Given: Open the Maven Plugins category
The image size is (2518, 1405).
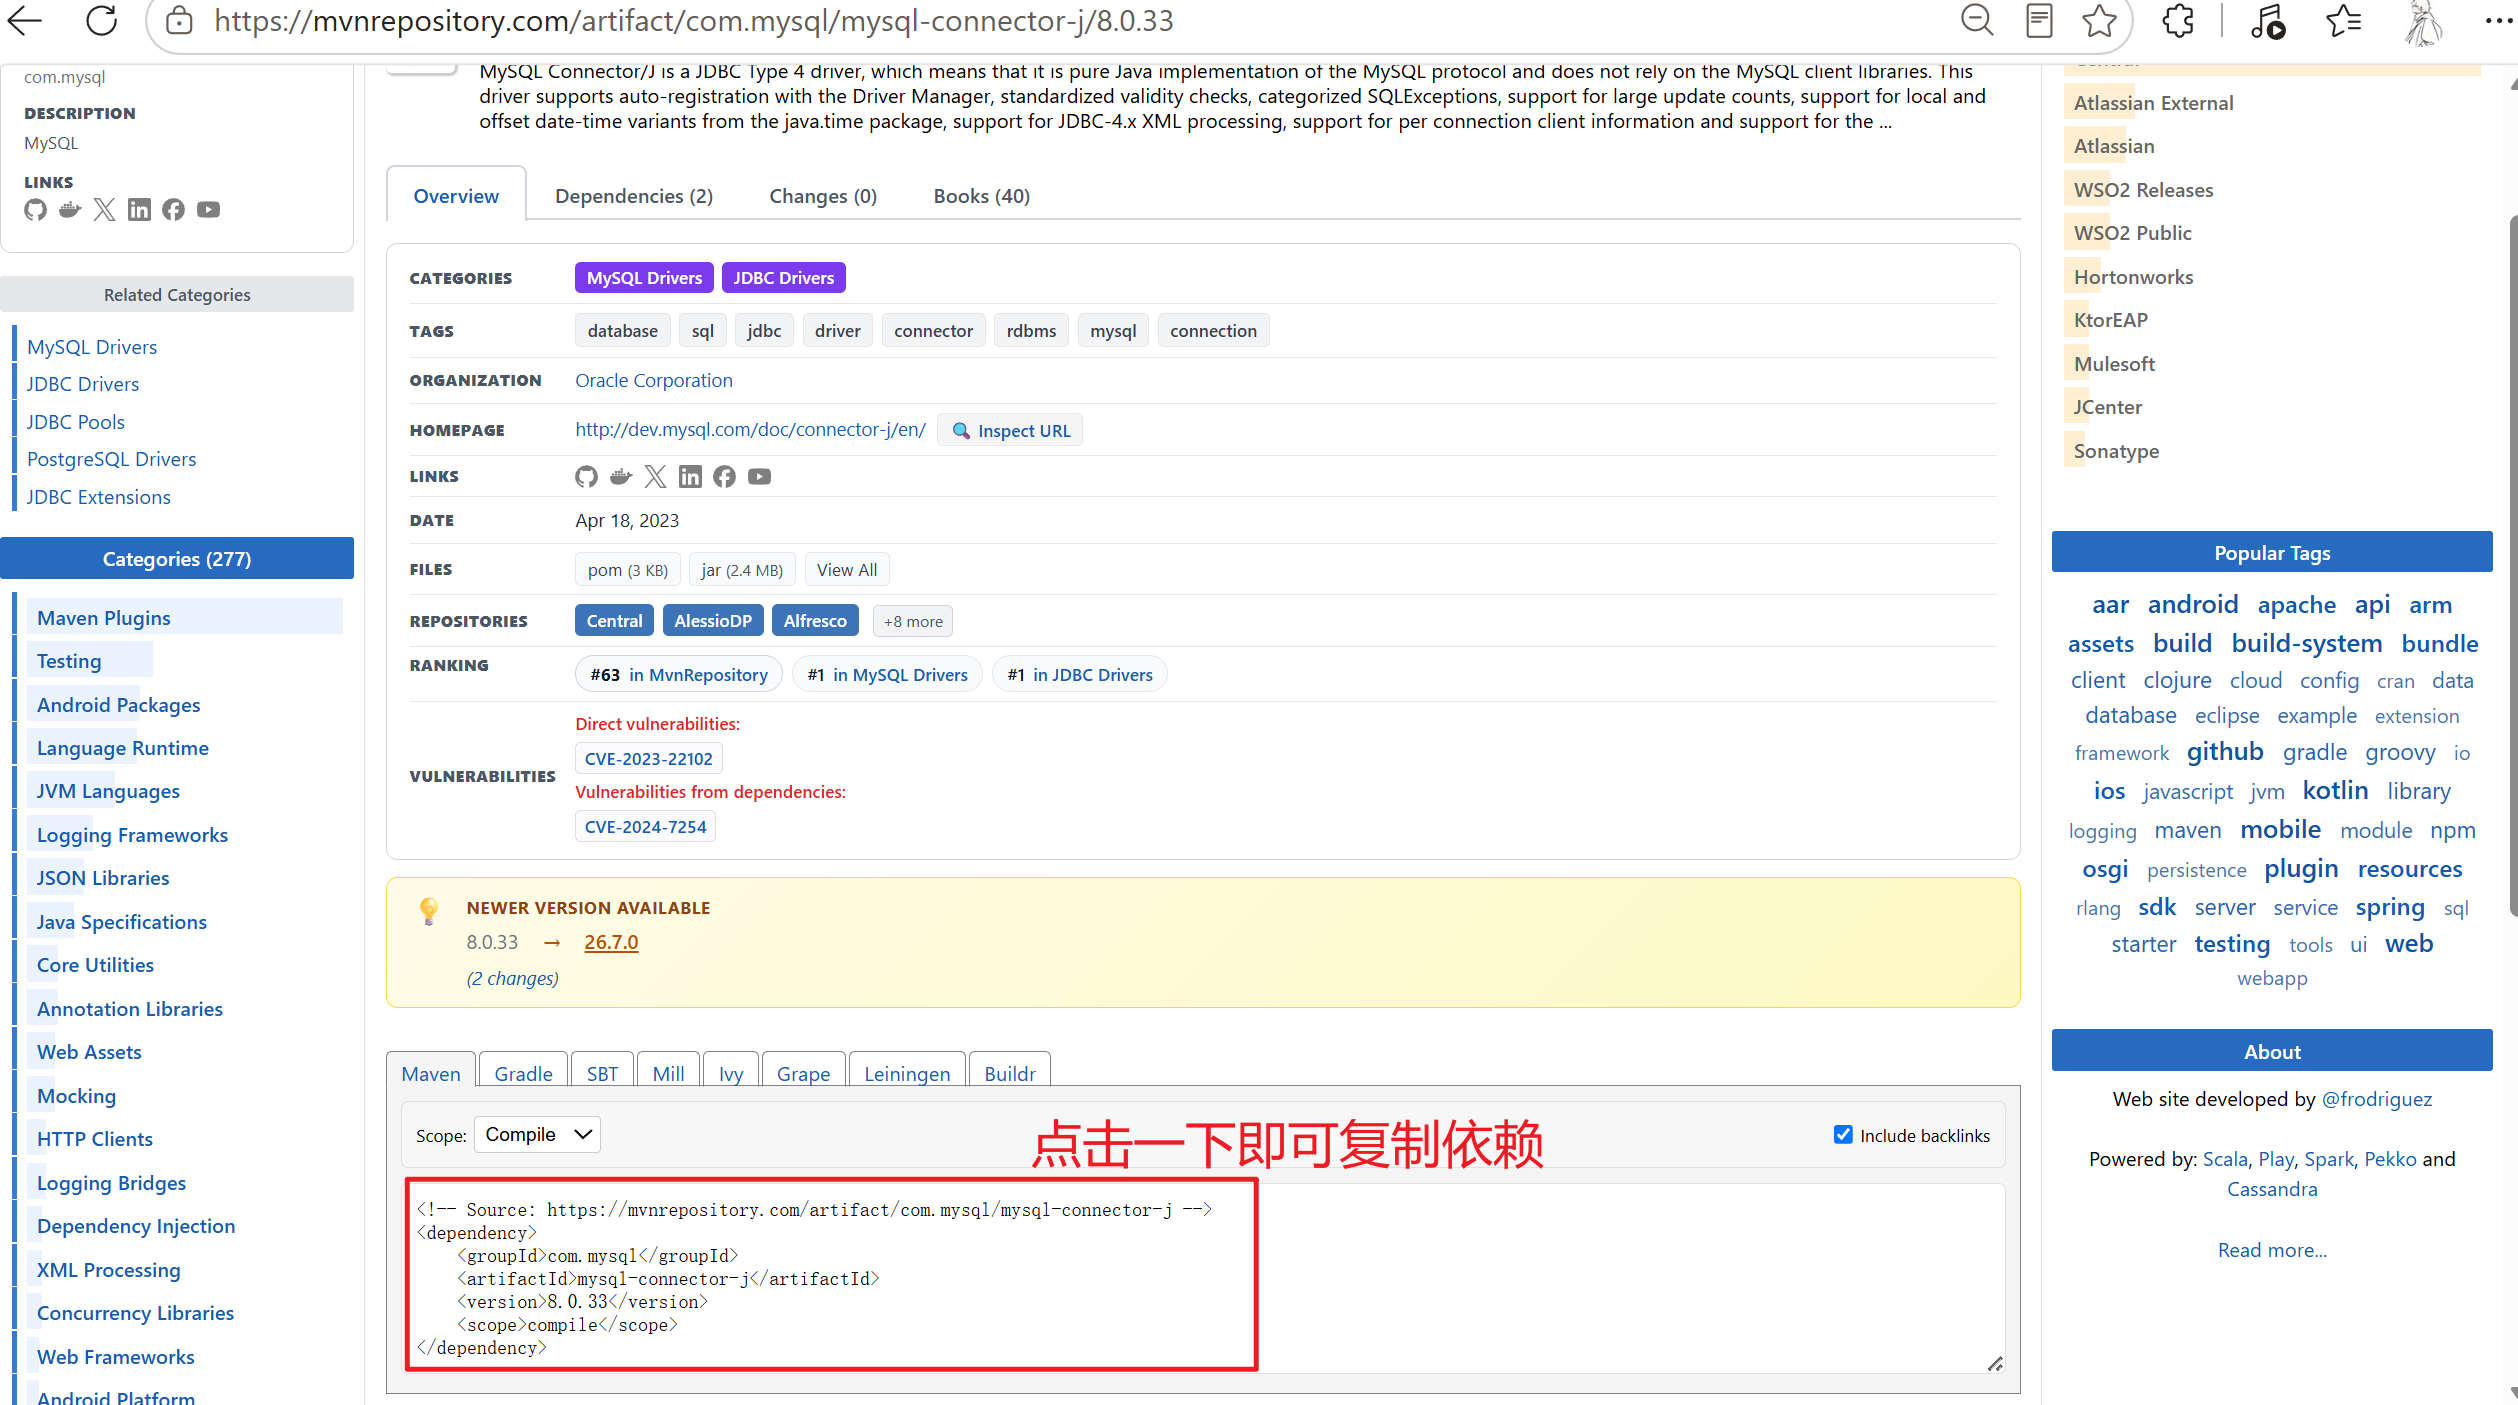Looking at the screenshot, I should pos(103,617).
